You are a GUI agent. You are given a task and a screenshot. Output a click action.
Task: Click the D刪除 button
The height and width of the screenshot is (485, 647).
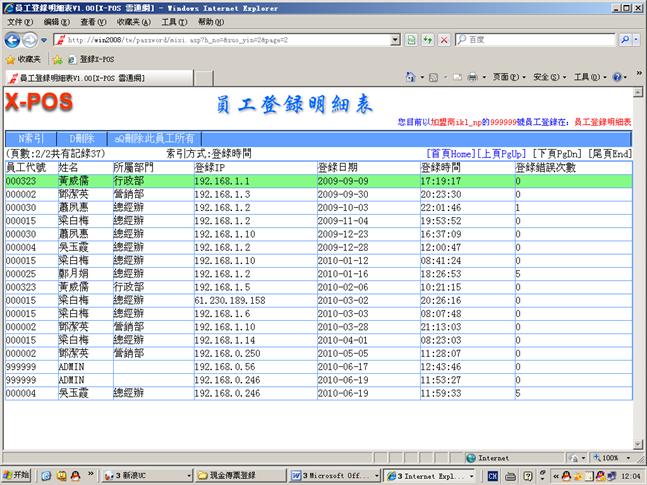(x=81, y=138)
